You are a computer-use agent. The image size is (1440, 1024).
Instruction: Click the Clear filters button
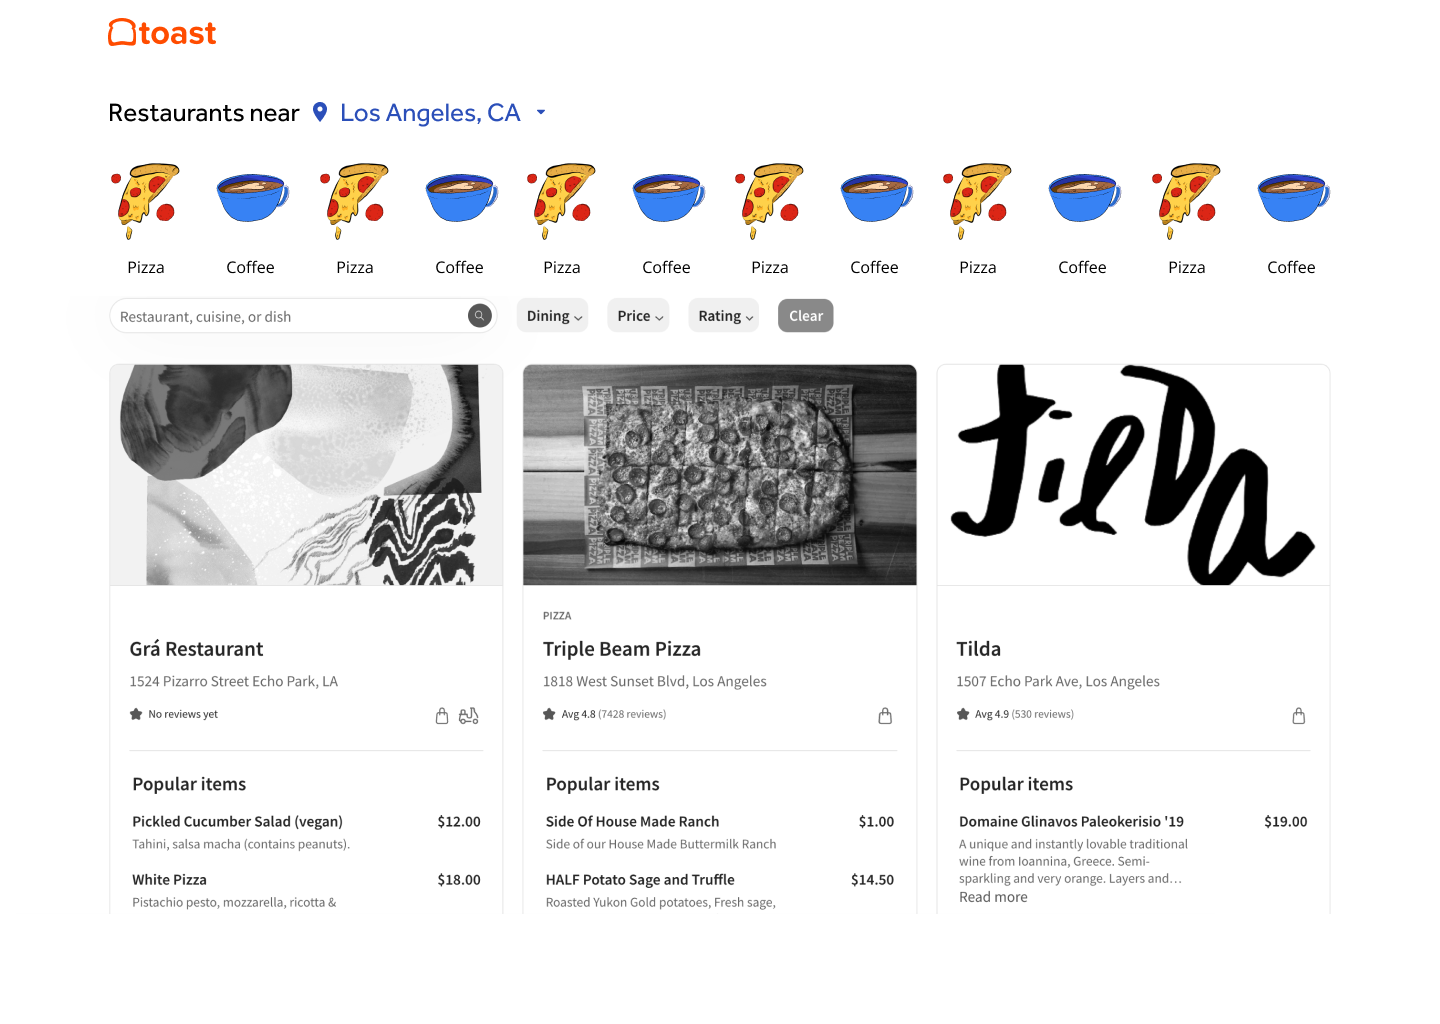pyautogui.click(x=806, y=316)
